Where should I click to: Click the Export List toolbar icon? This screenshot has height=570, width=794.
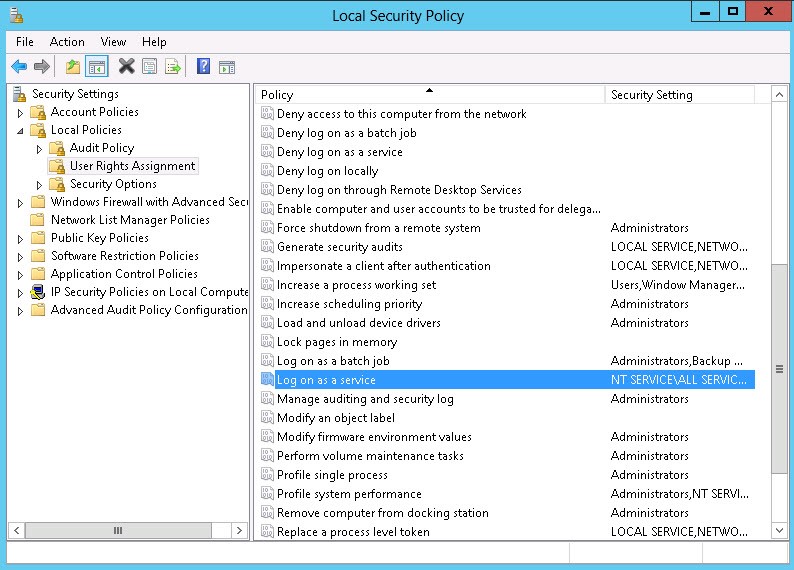[x=173, y=67]
